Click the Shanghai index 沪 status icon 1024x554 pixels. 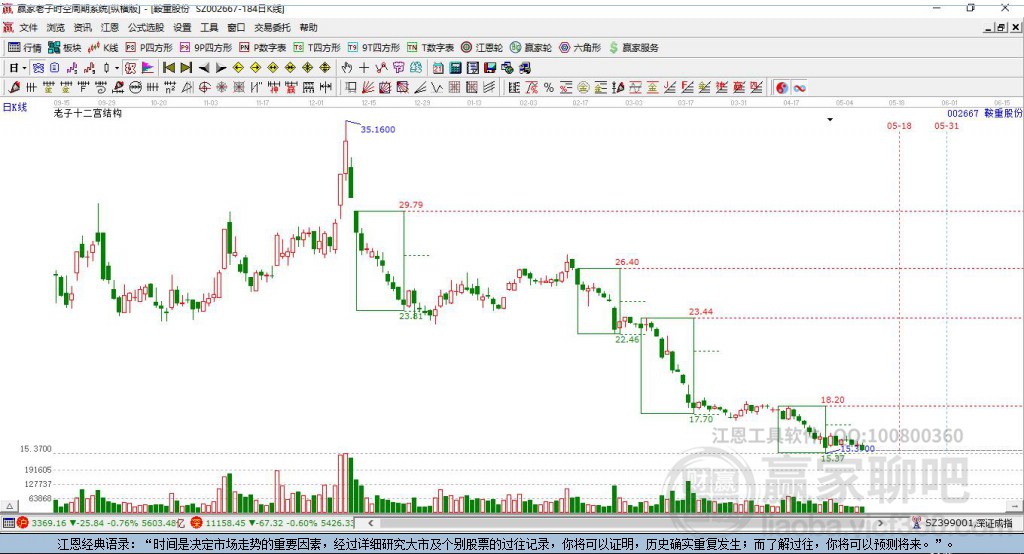click(x=23, y=523)
